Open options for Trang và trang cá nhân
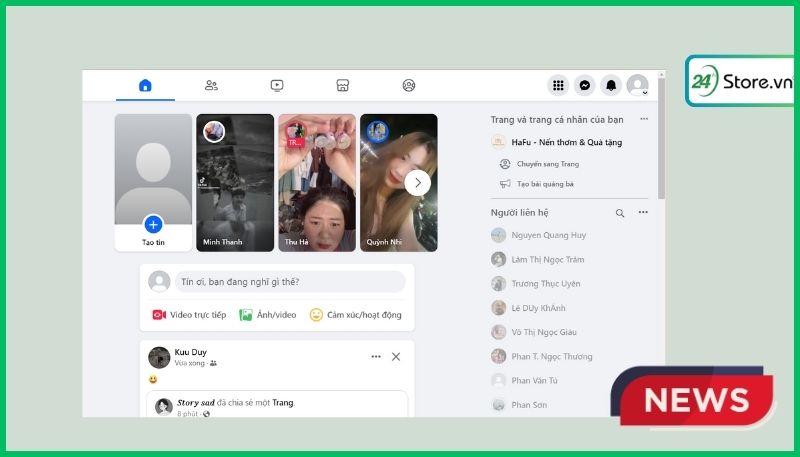Image resolution: width=800 pixels, height=457 pixels. pos(644,119)
